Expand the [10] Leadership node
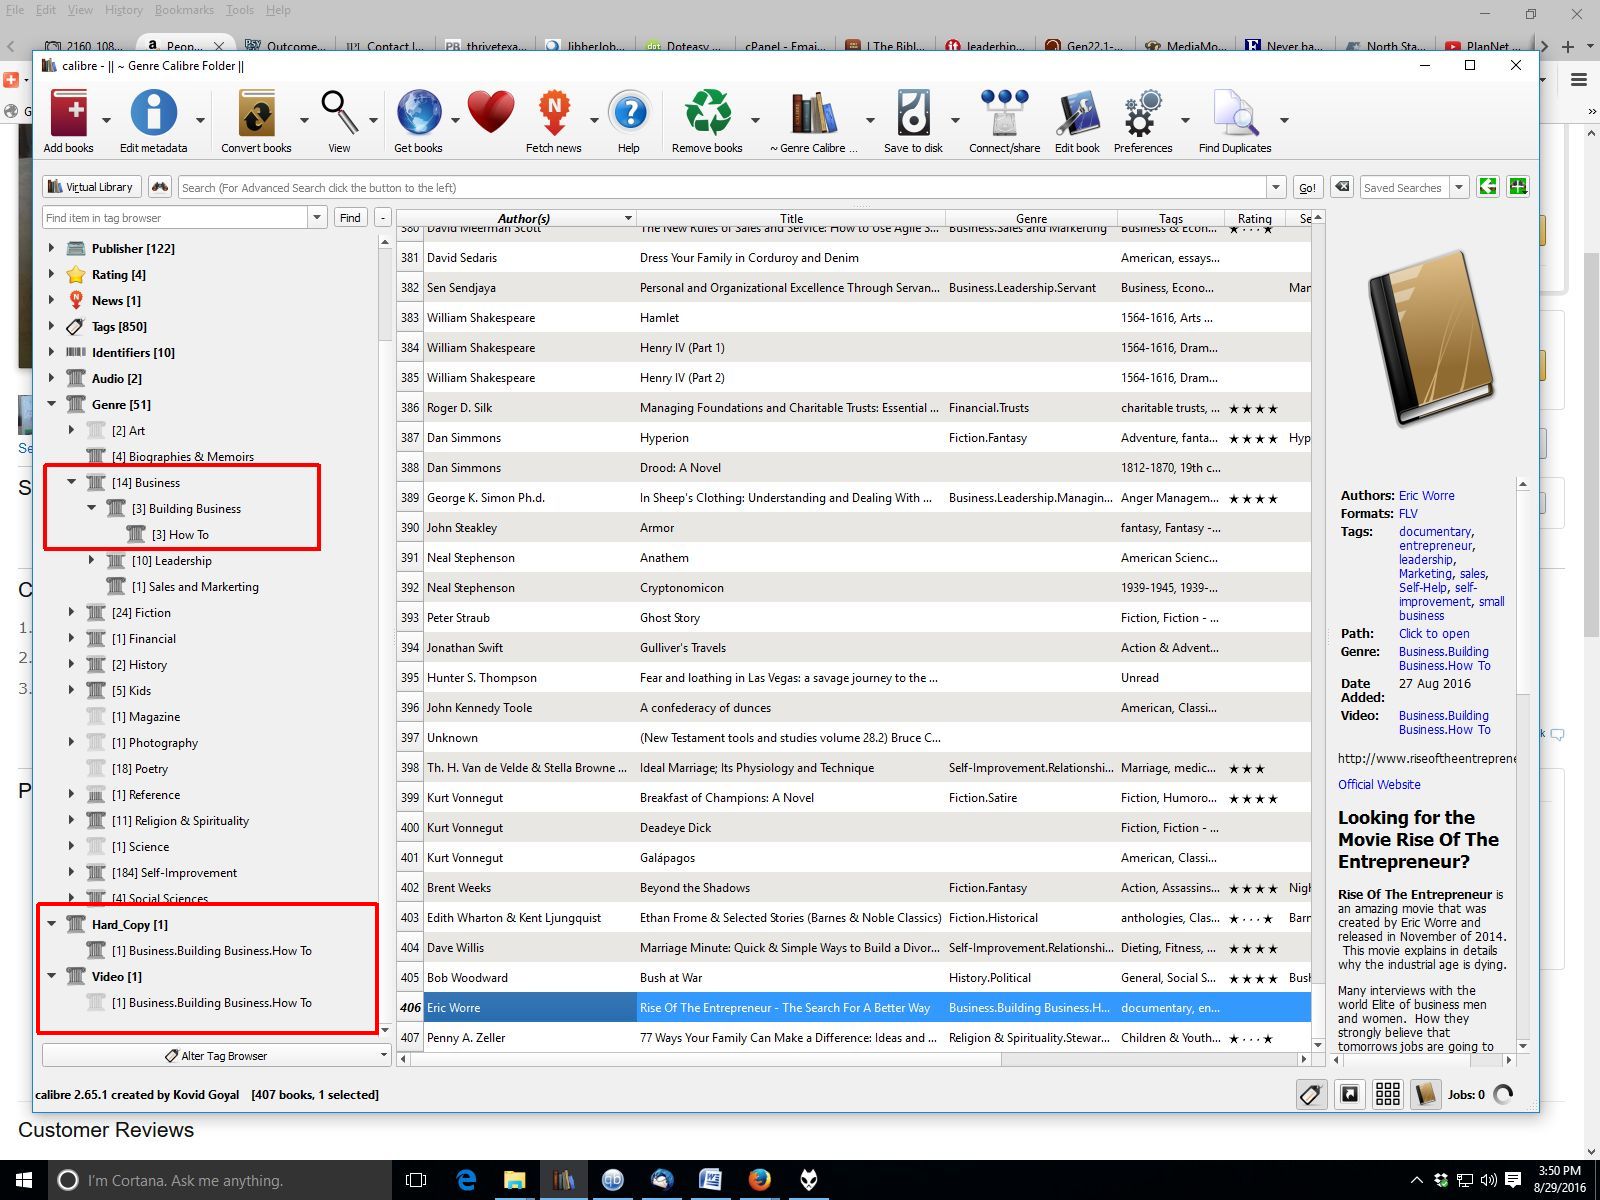Image resolution: width=1600 pixels, height=1200 pixels. pyautogui.click(x=91, y=560)
